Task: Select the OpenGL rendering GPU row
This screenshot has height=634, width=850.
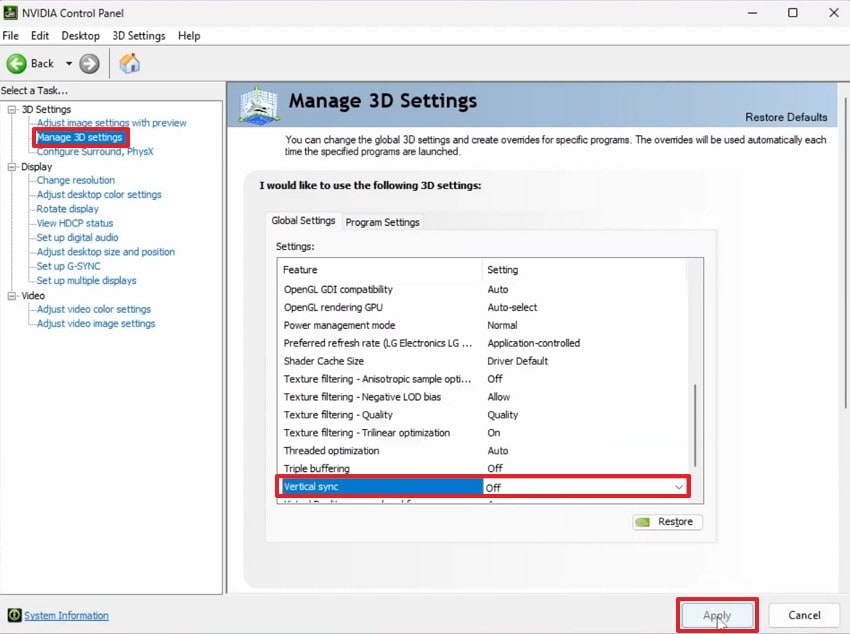Action: pyautogui.click(x=482, y=307)
